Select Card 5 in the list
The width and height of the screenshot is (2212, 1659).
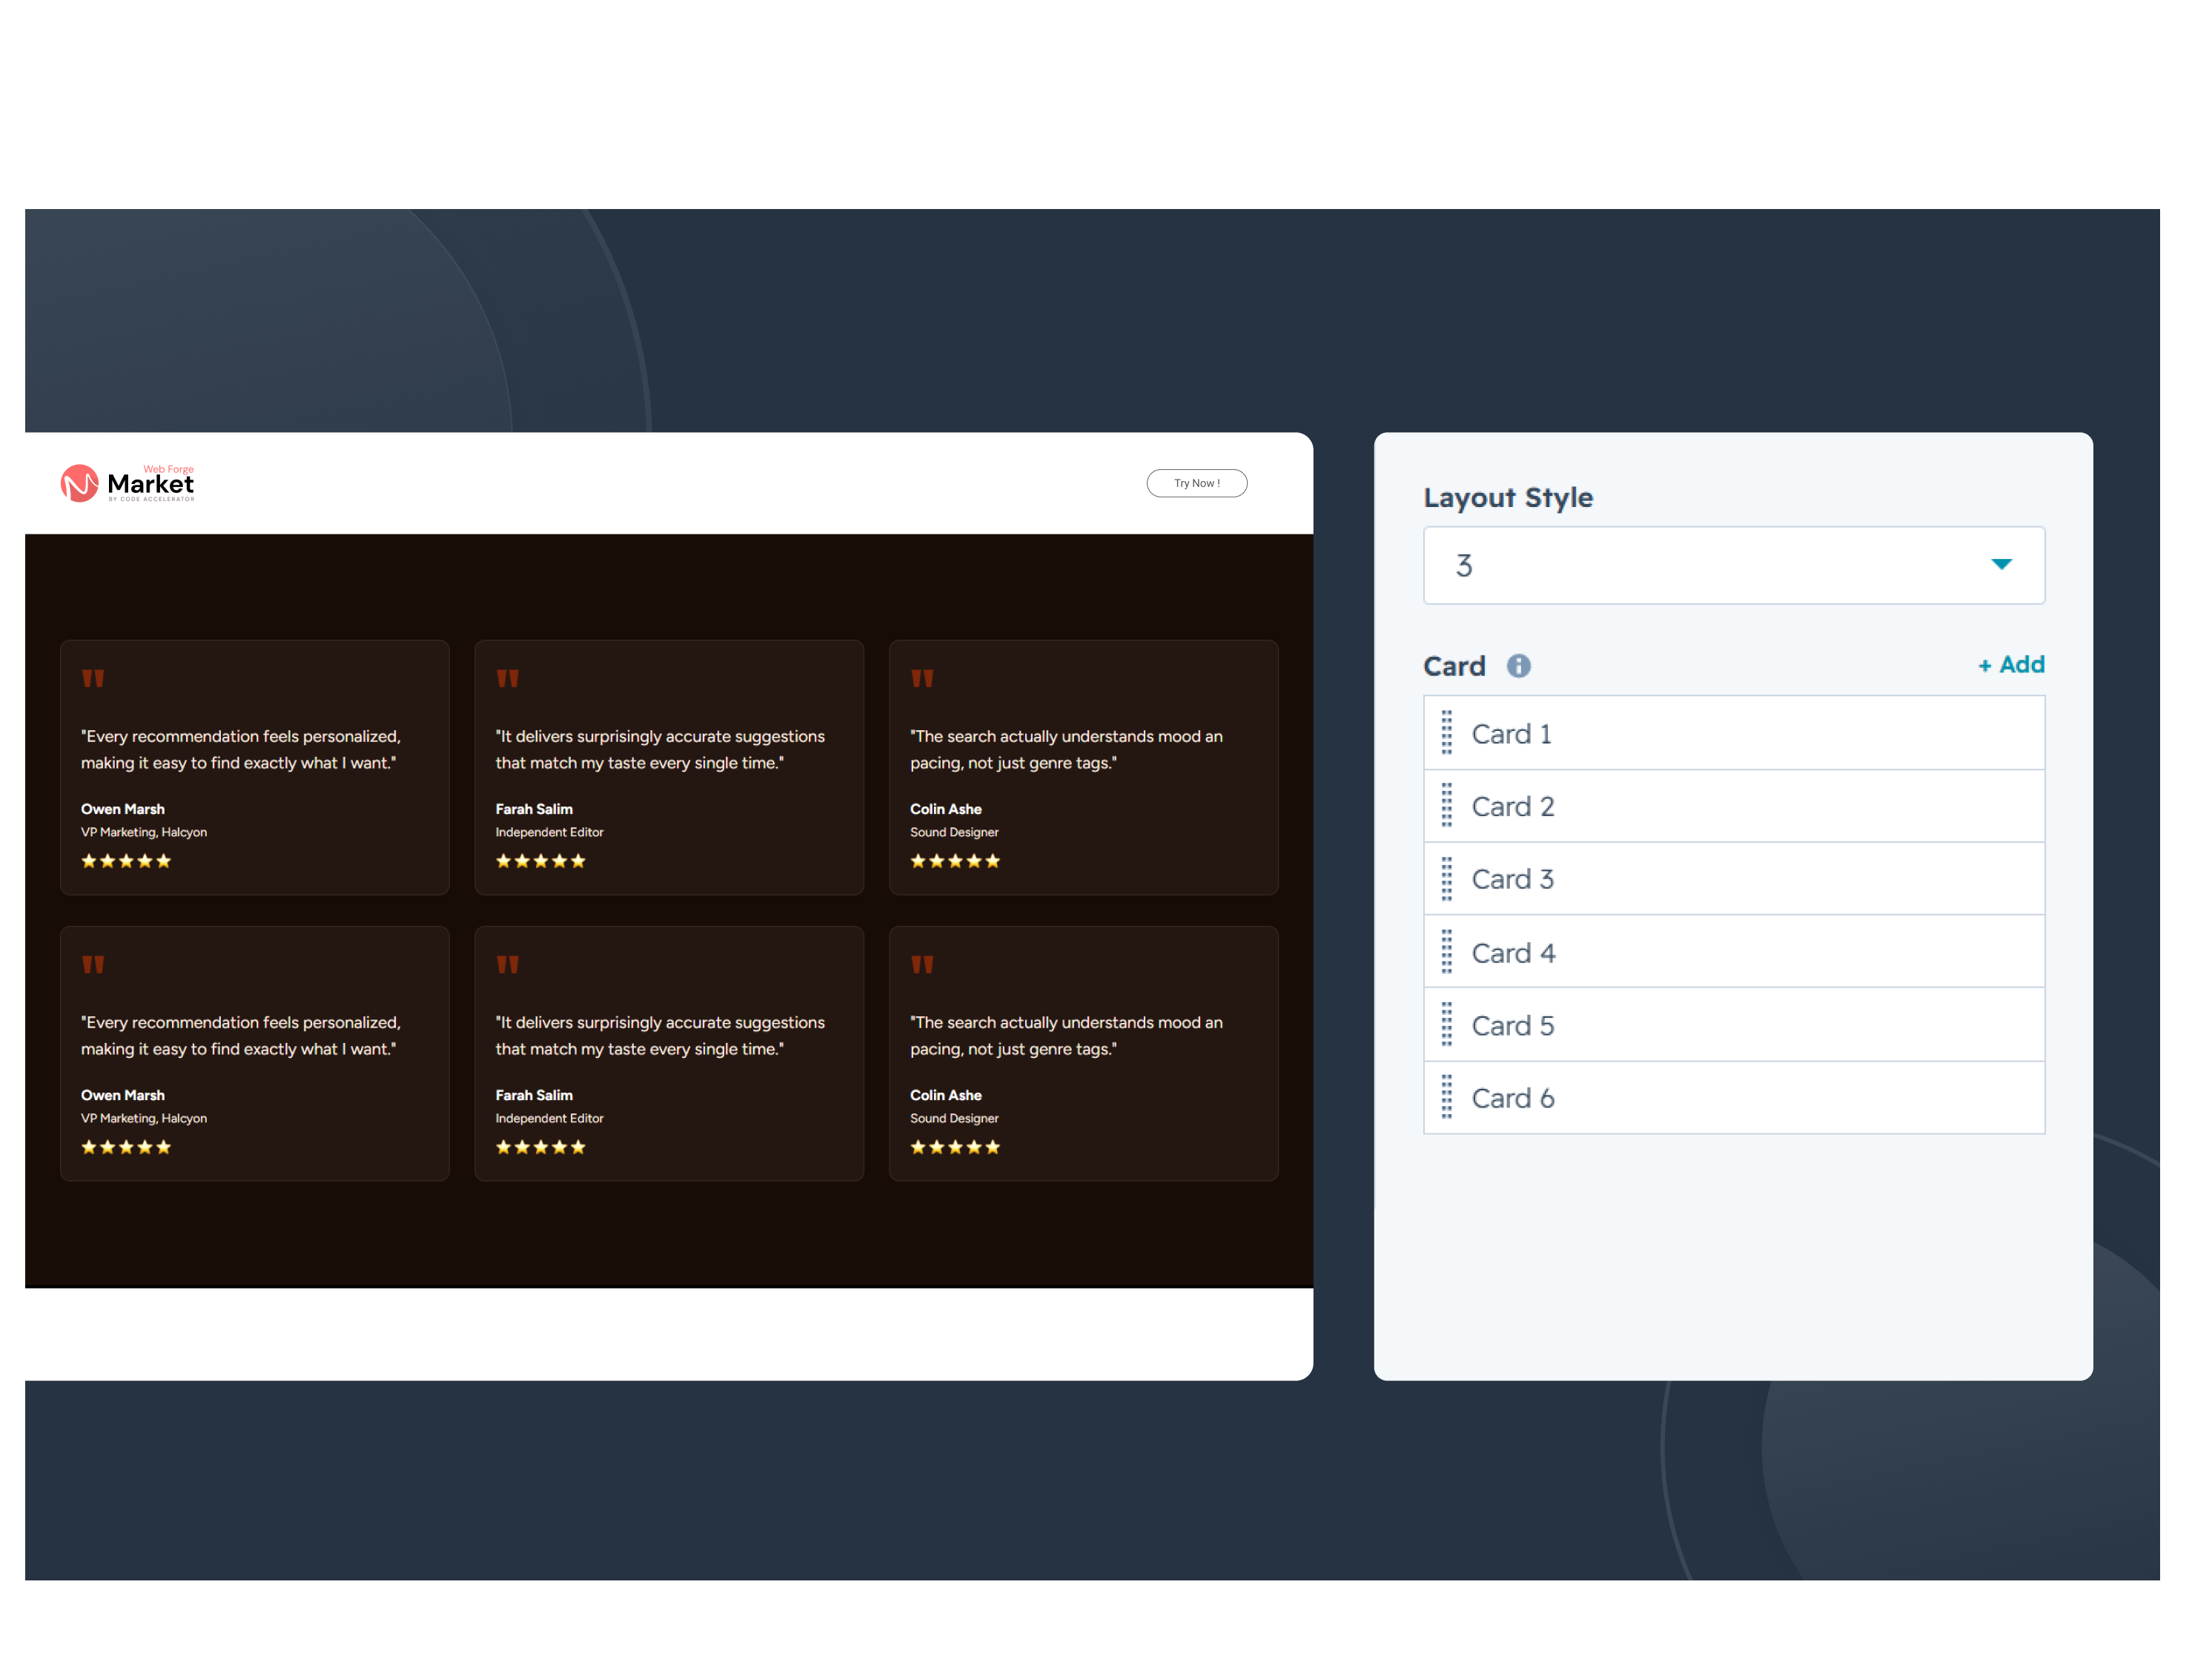[1733, 1025]
